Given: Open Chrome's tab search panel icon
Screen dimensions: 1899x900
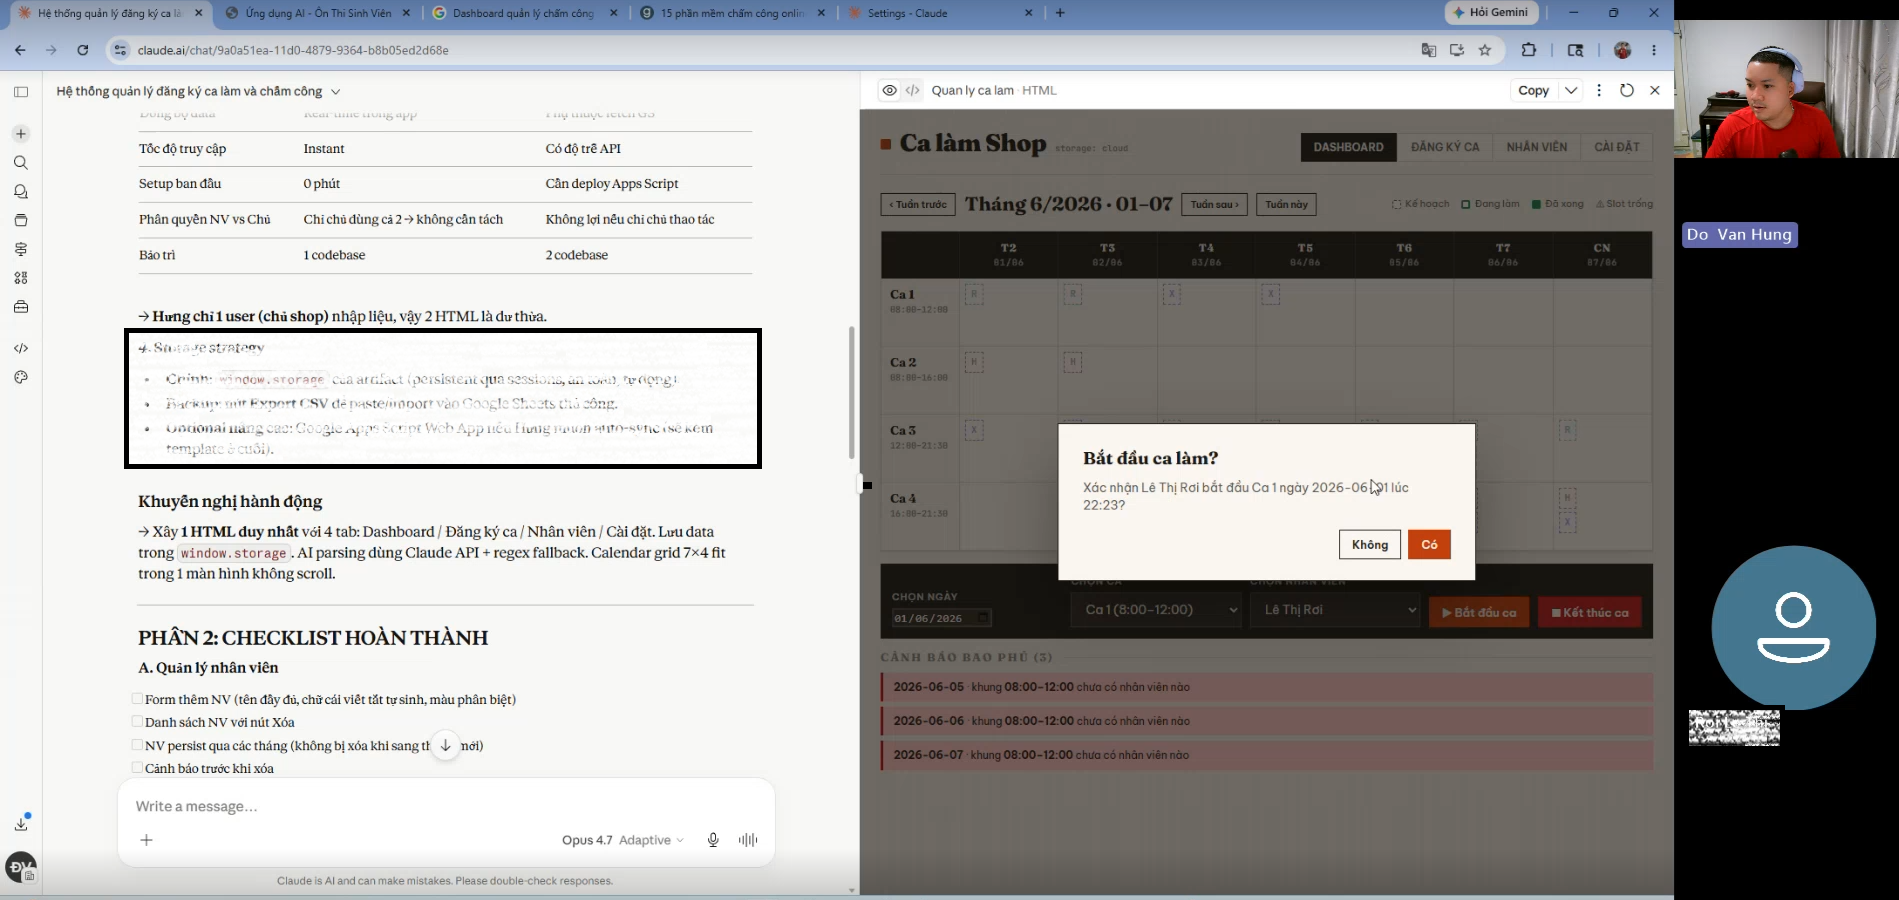Looking at the screenshot, I should coord(1576,50).
